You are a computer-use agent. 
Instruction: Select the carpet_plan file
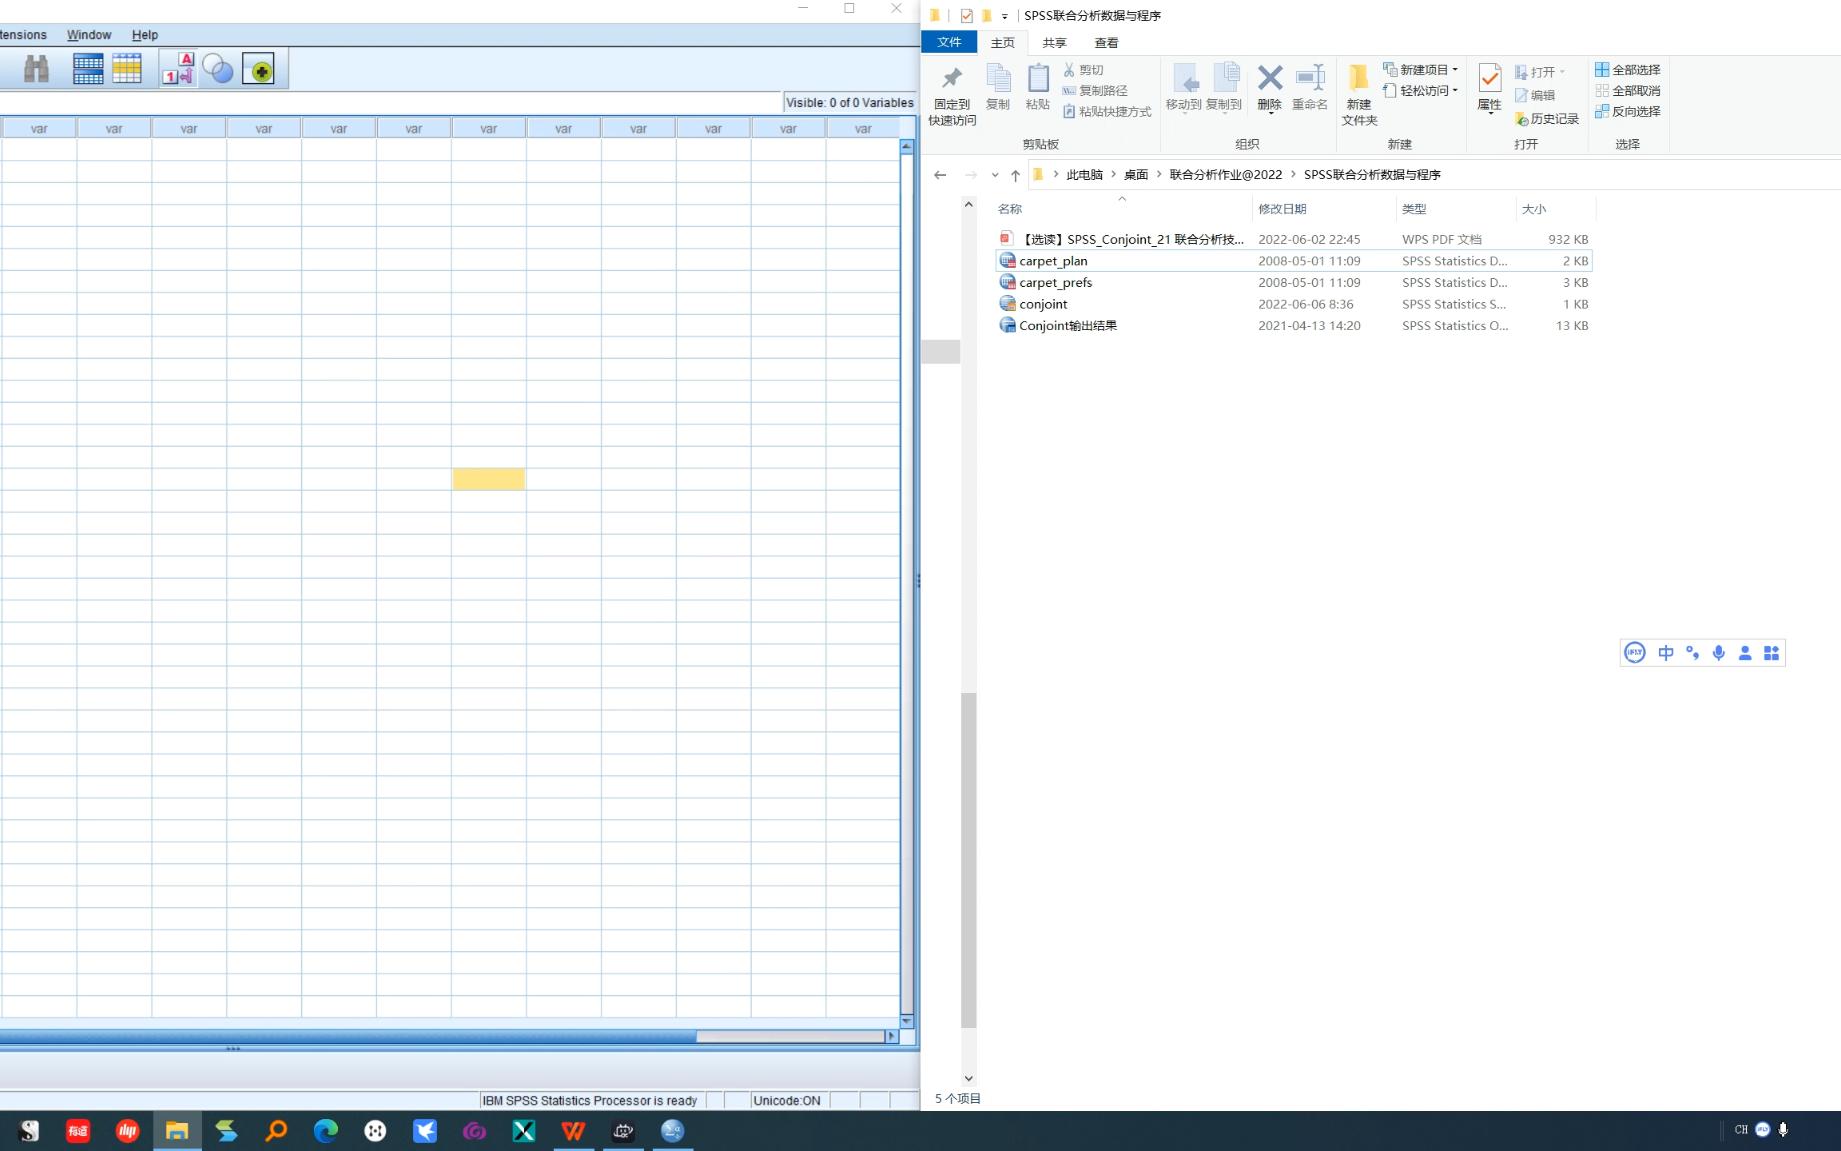coord(1293,261)
